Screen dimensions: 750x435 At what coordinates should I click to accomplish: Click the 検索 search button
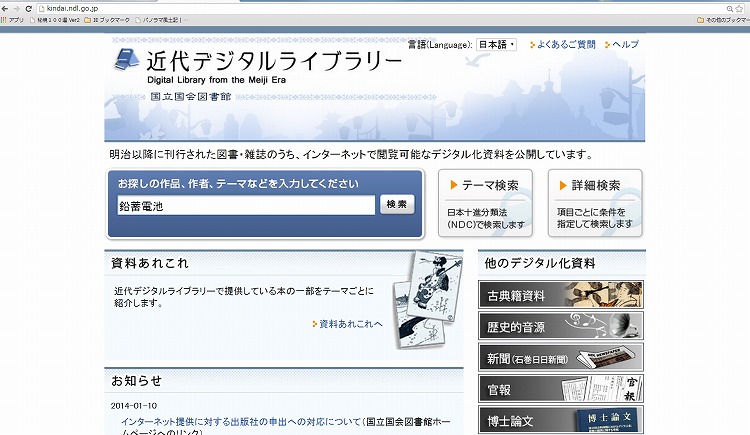point(397,204)
